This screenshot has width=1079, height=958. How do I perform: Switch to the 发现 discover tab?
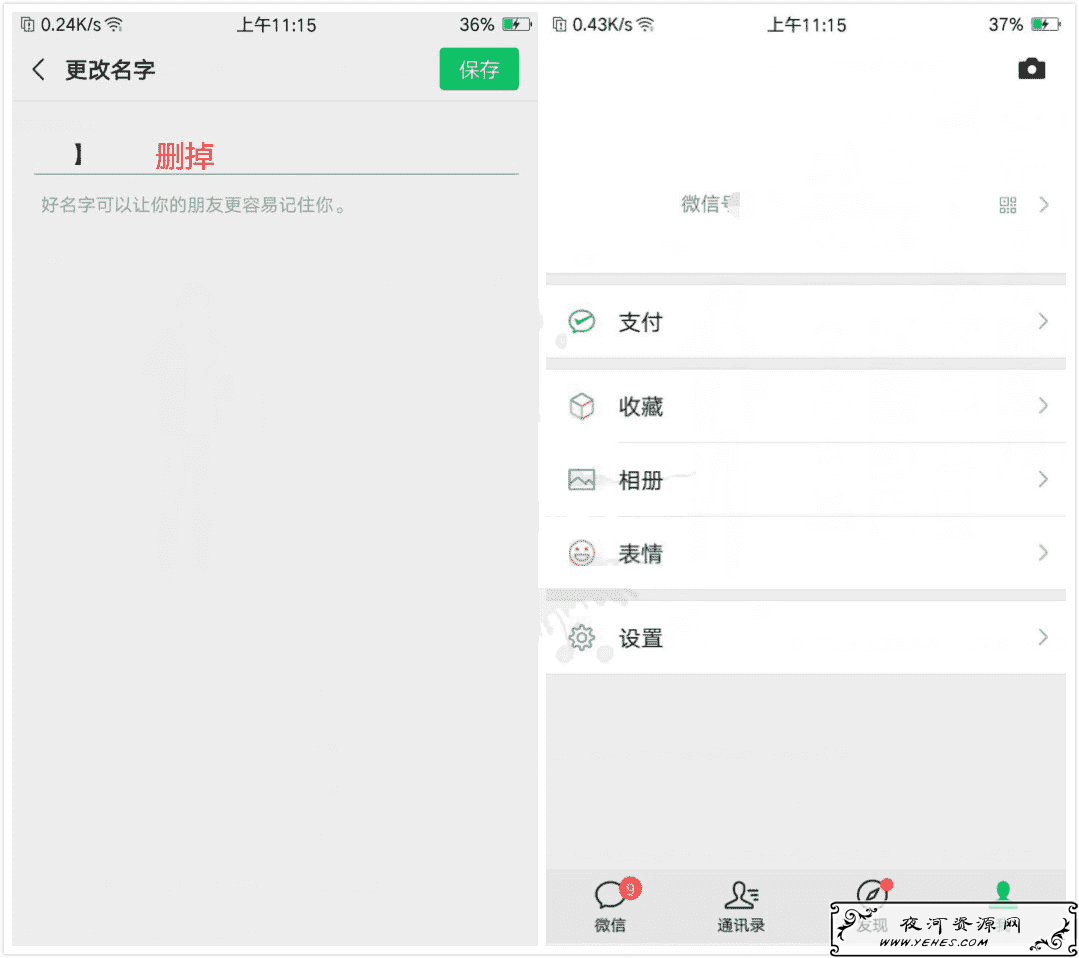pyautogui.click(x=872, y=906)
